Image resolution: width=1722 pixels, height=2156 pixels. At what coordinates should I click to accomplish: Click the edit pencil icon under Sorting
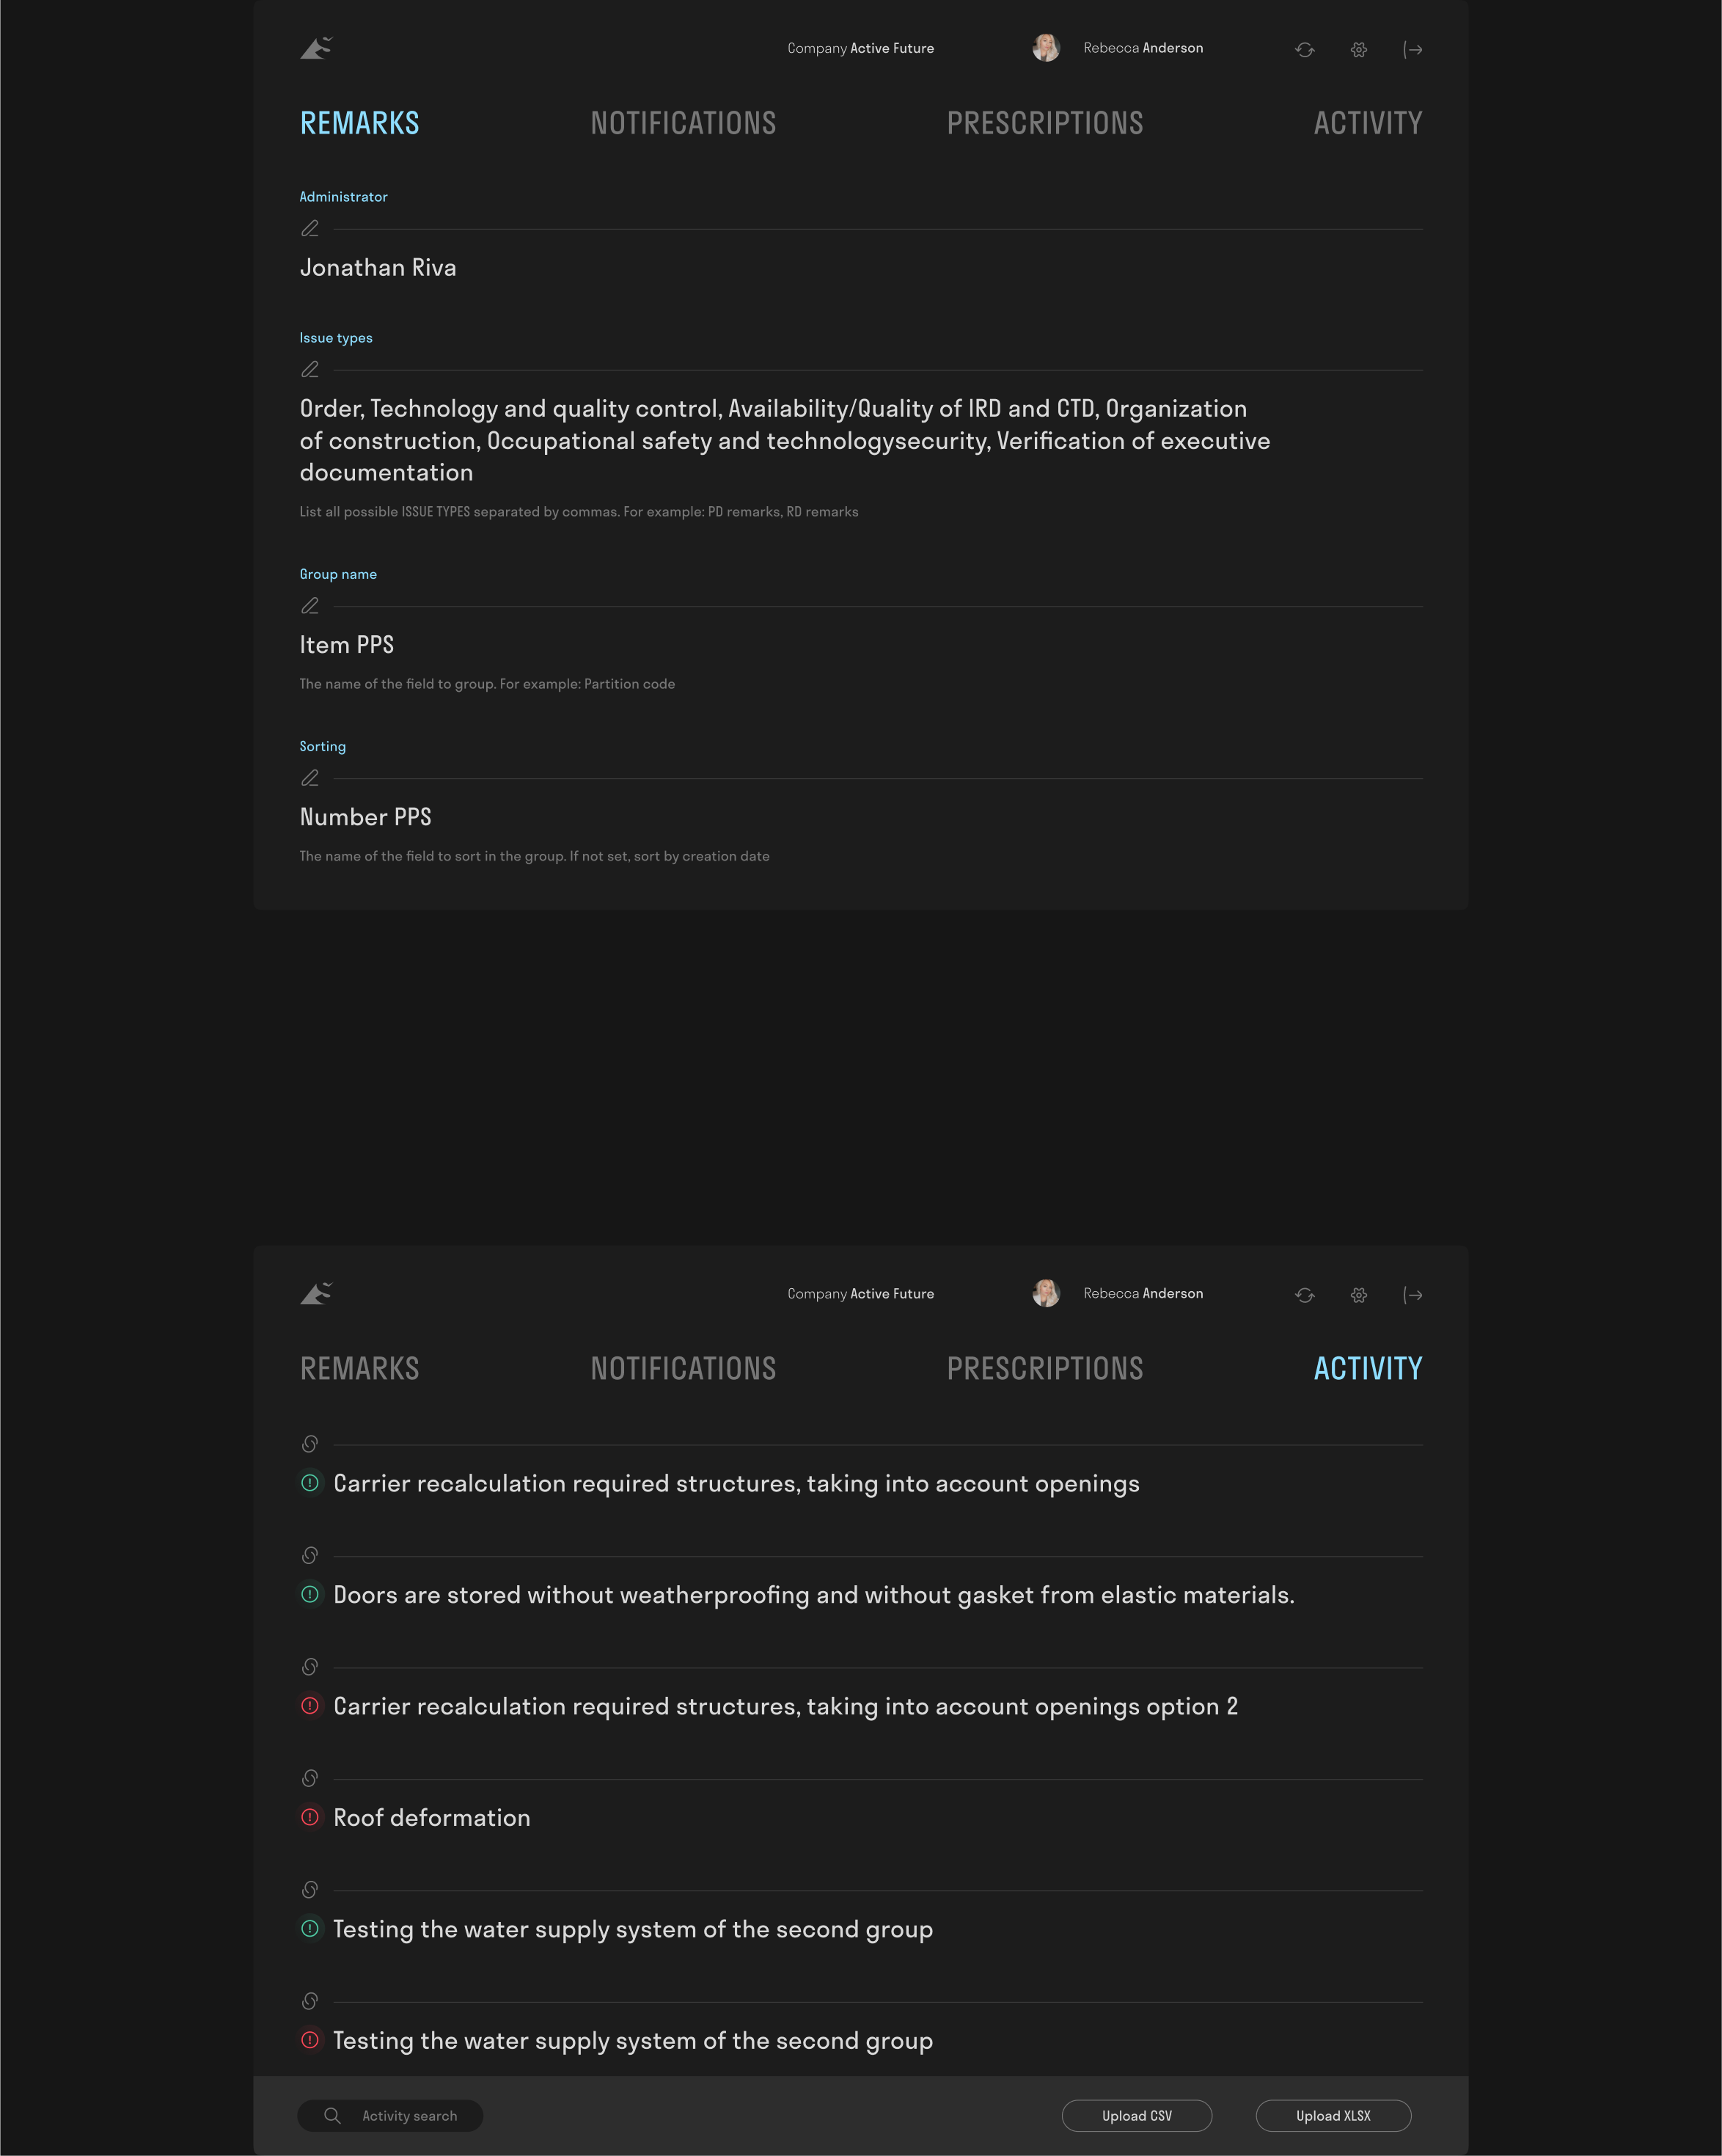tap(310, 778)
